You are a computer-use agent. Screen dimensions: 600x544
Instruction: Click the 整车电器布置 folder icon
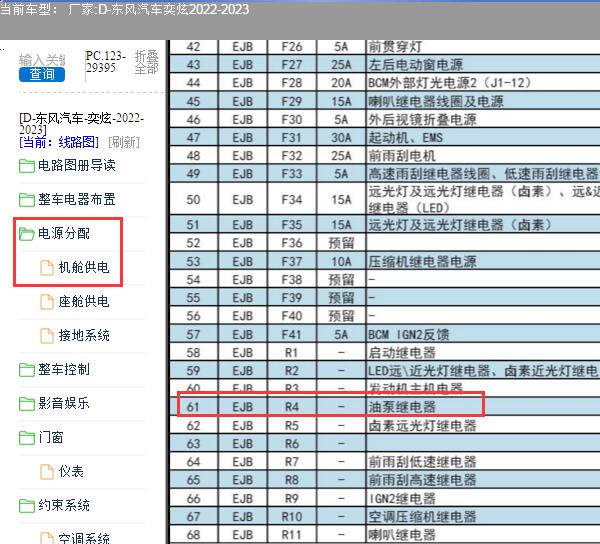(27, 200)
